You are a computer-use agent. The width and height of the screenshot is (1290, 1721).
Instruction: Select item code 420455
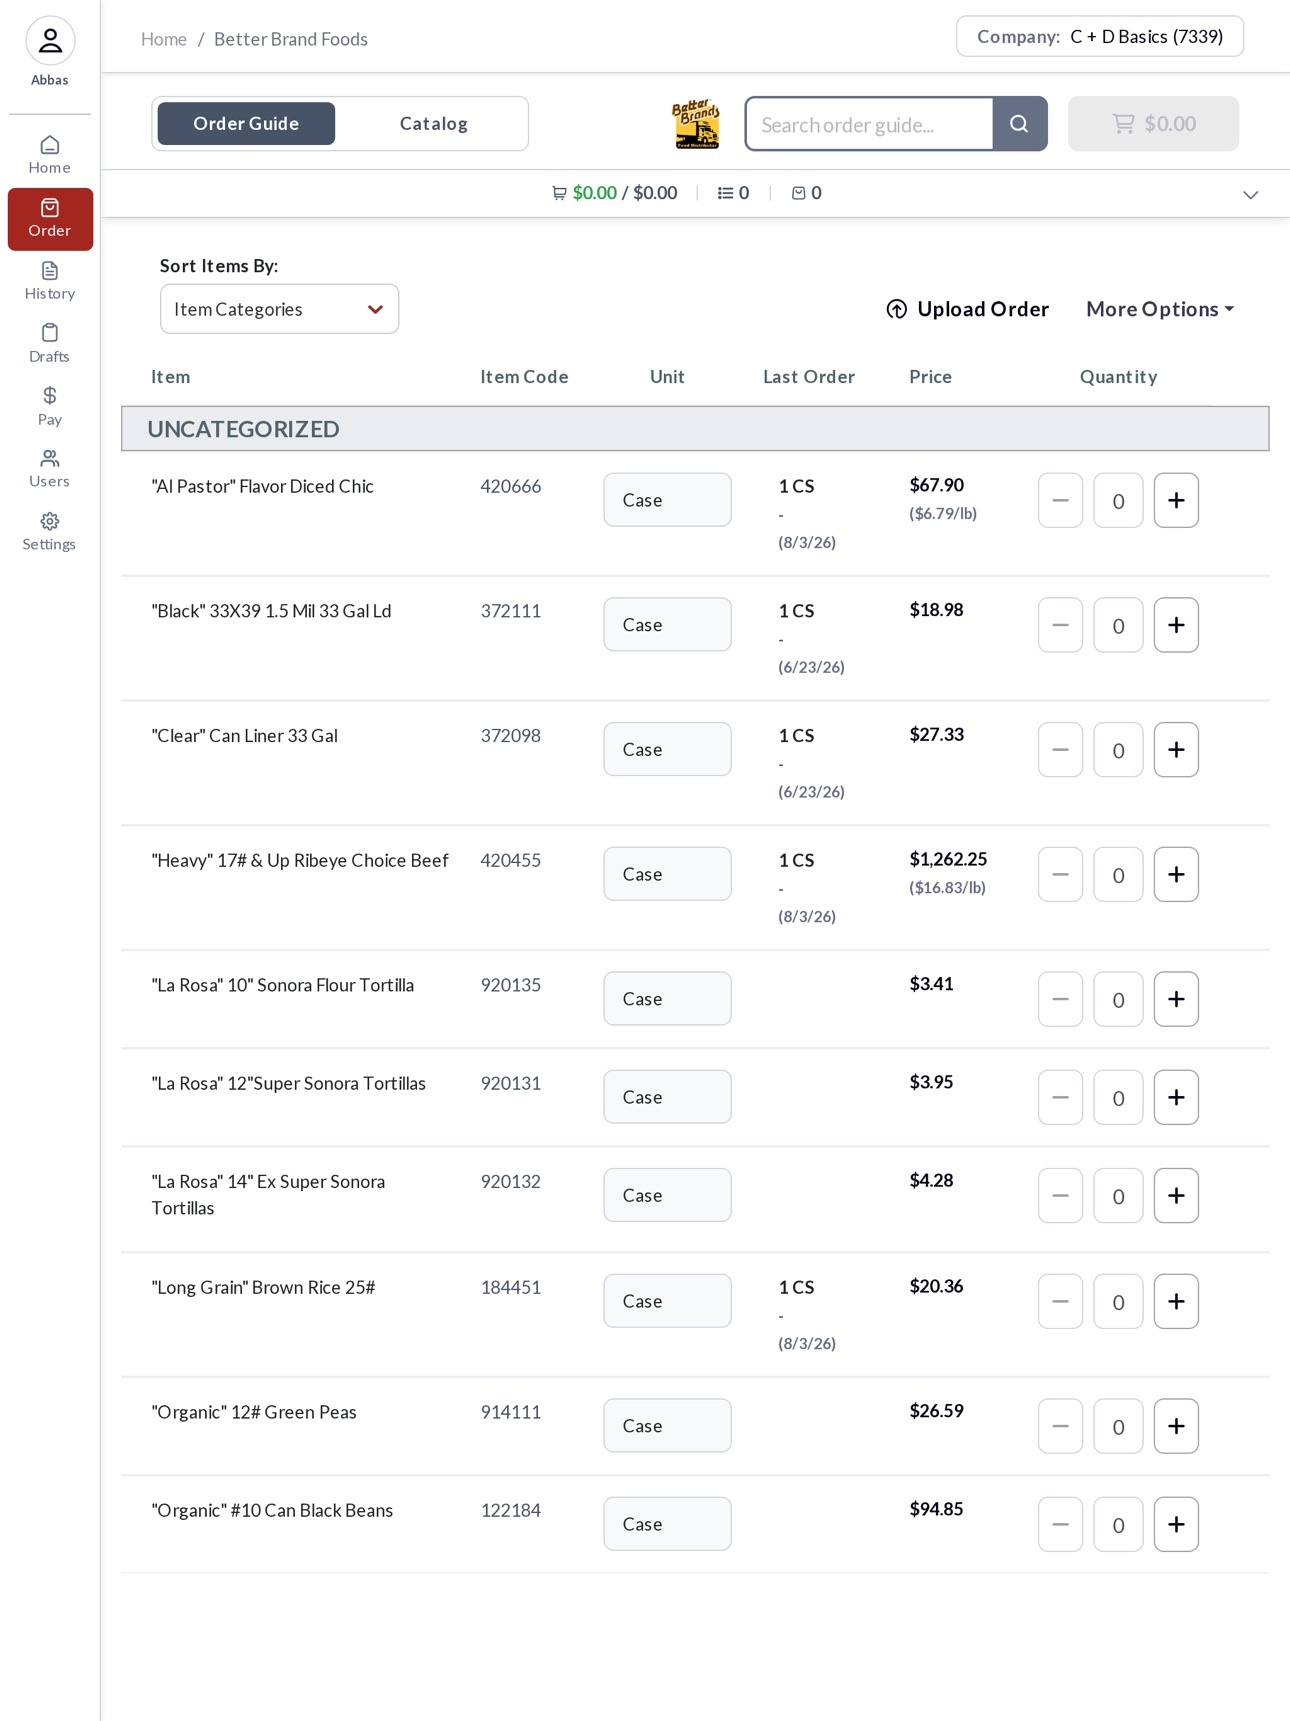511,860
